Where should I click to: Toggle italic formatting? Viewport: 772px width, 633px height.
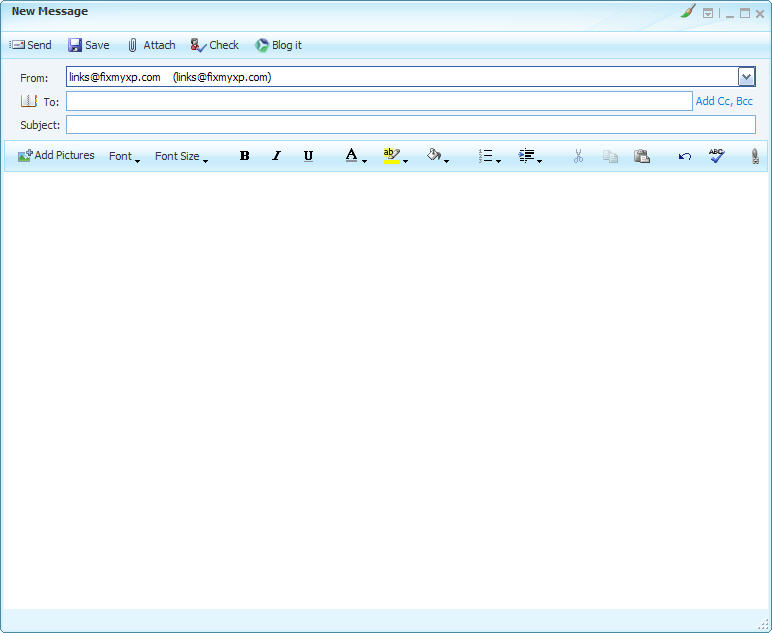pos(276,156)
